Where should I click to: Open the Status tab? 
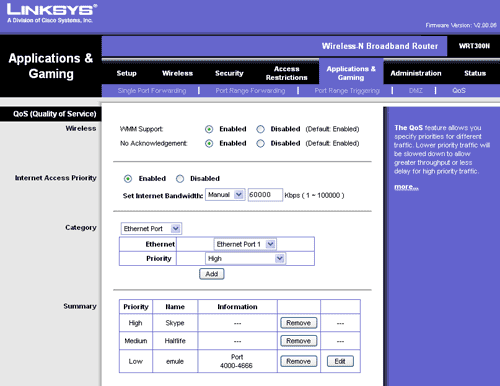point(475,73)
